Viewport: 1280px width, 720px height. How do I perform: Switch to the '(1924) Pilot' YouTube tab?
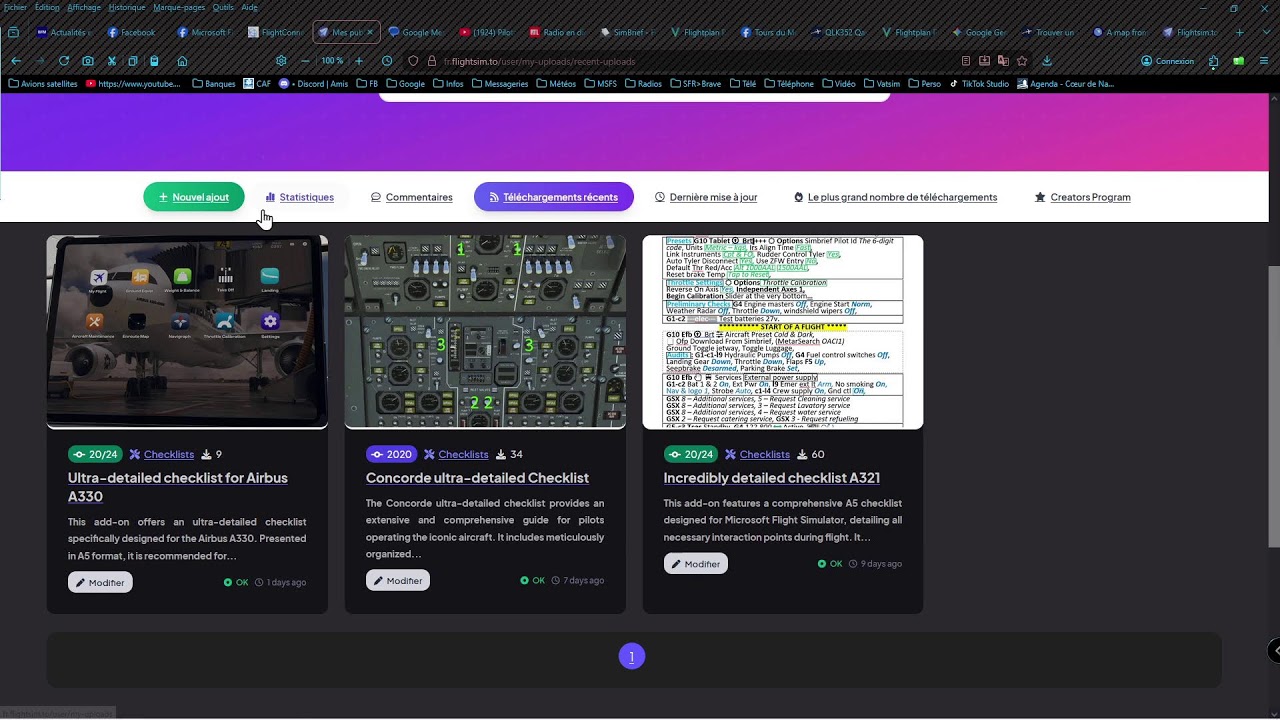click(x=486, y=32)
